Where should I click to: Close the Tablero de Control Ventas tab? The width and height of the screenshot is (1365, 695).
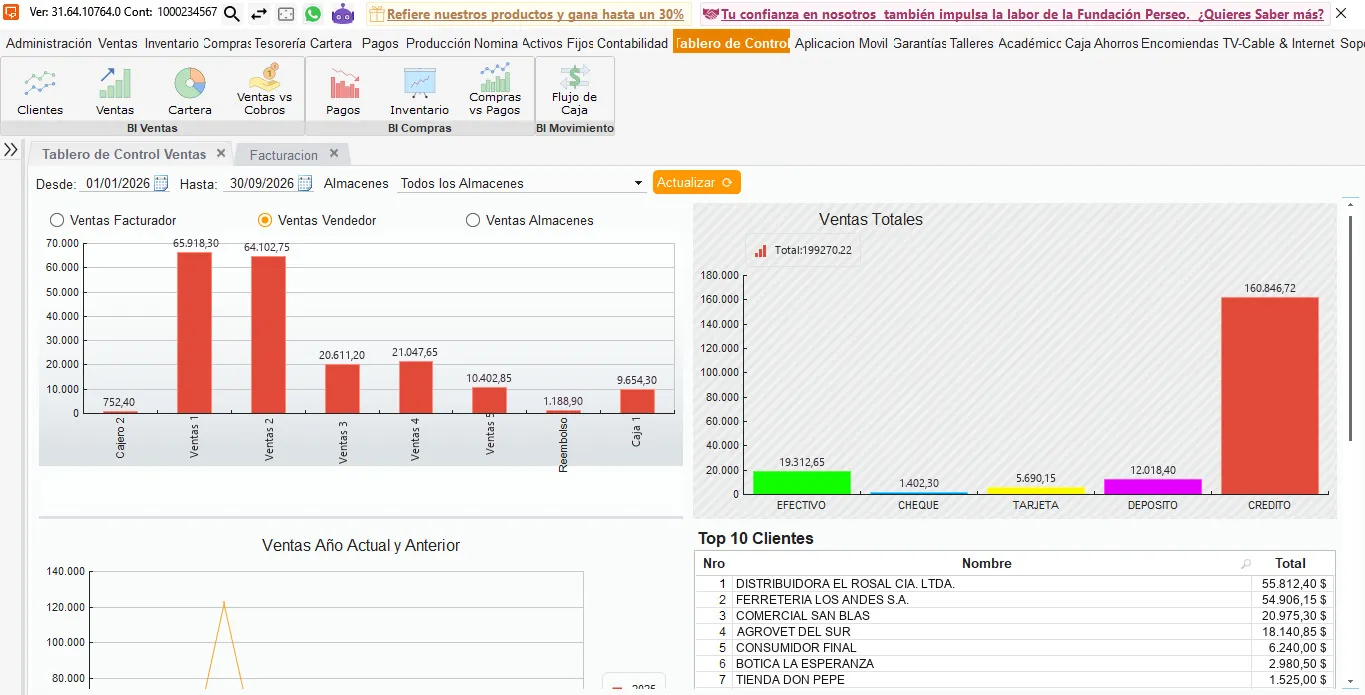[x=221, y=153]
